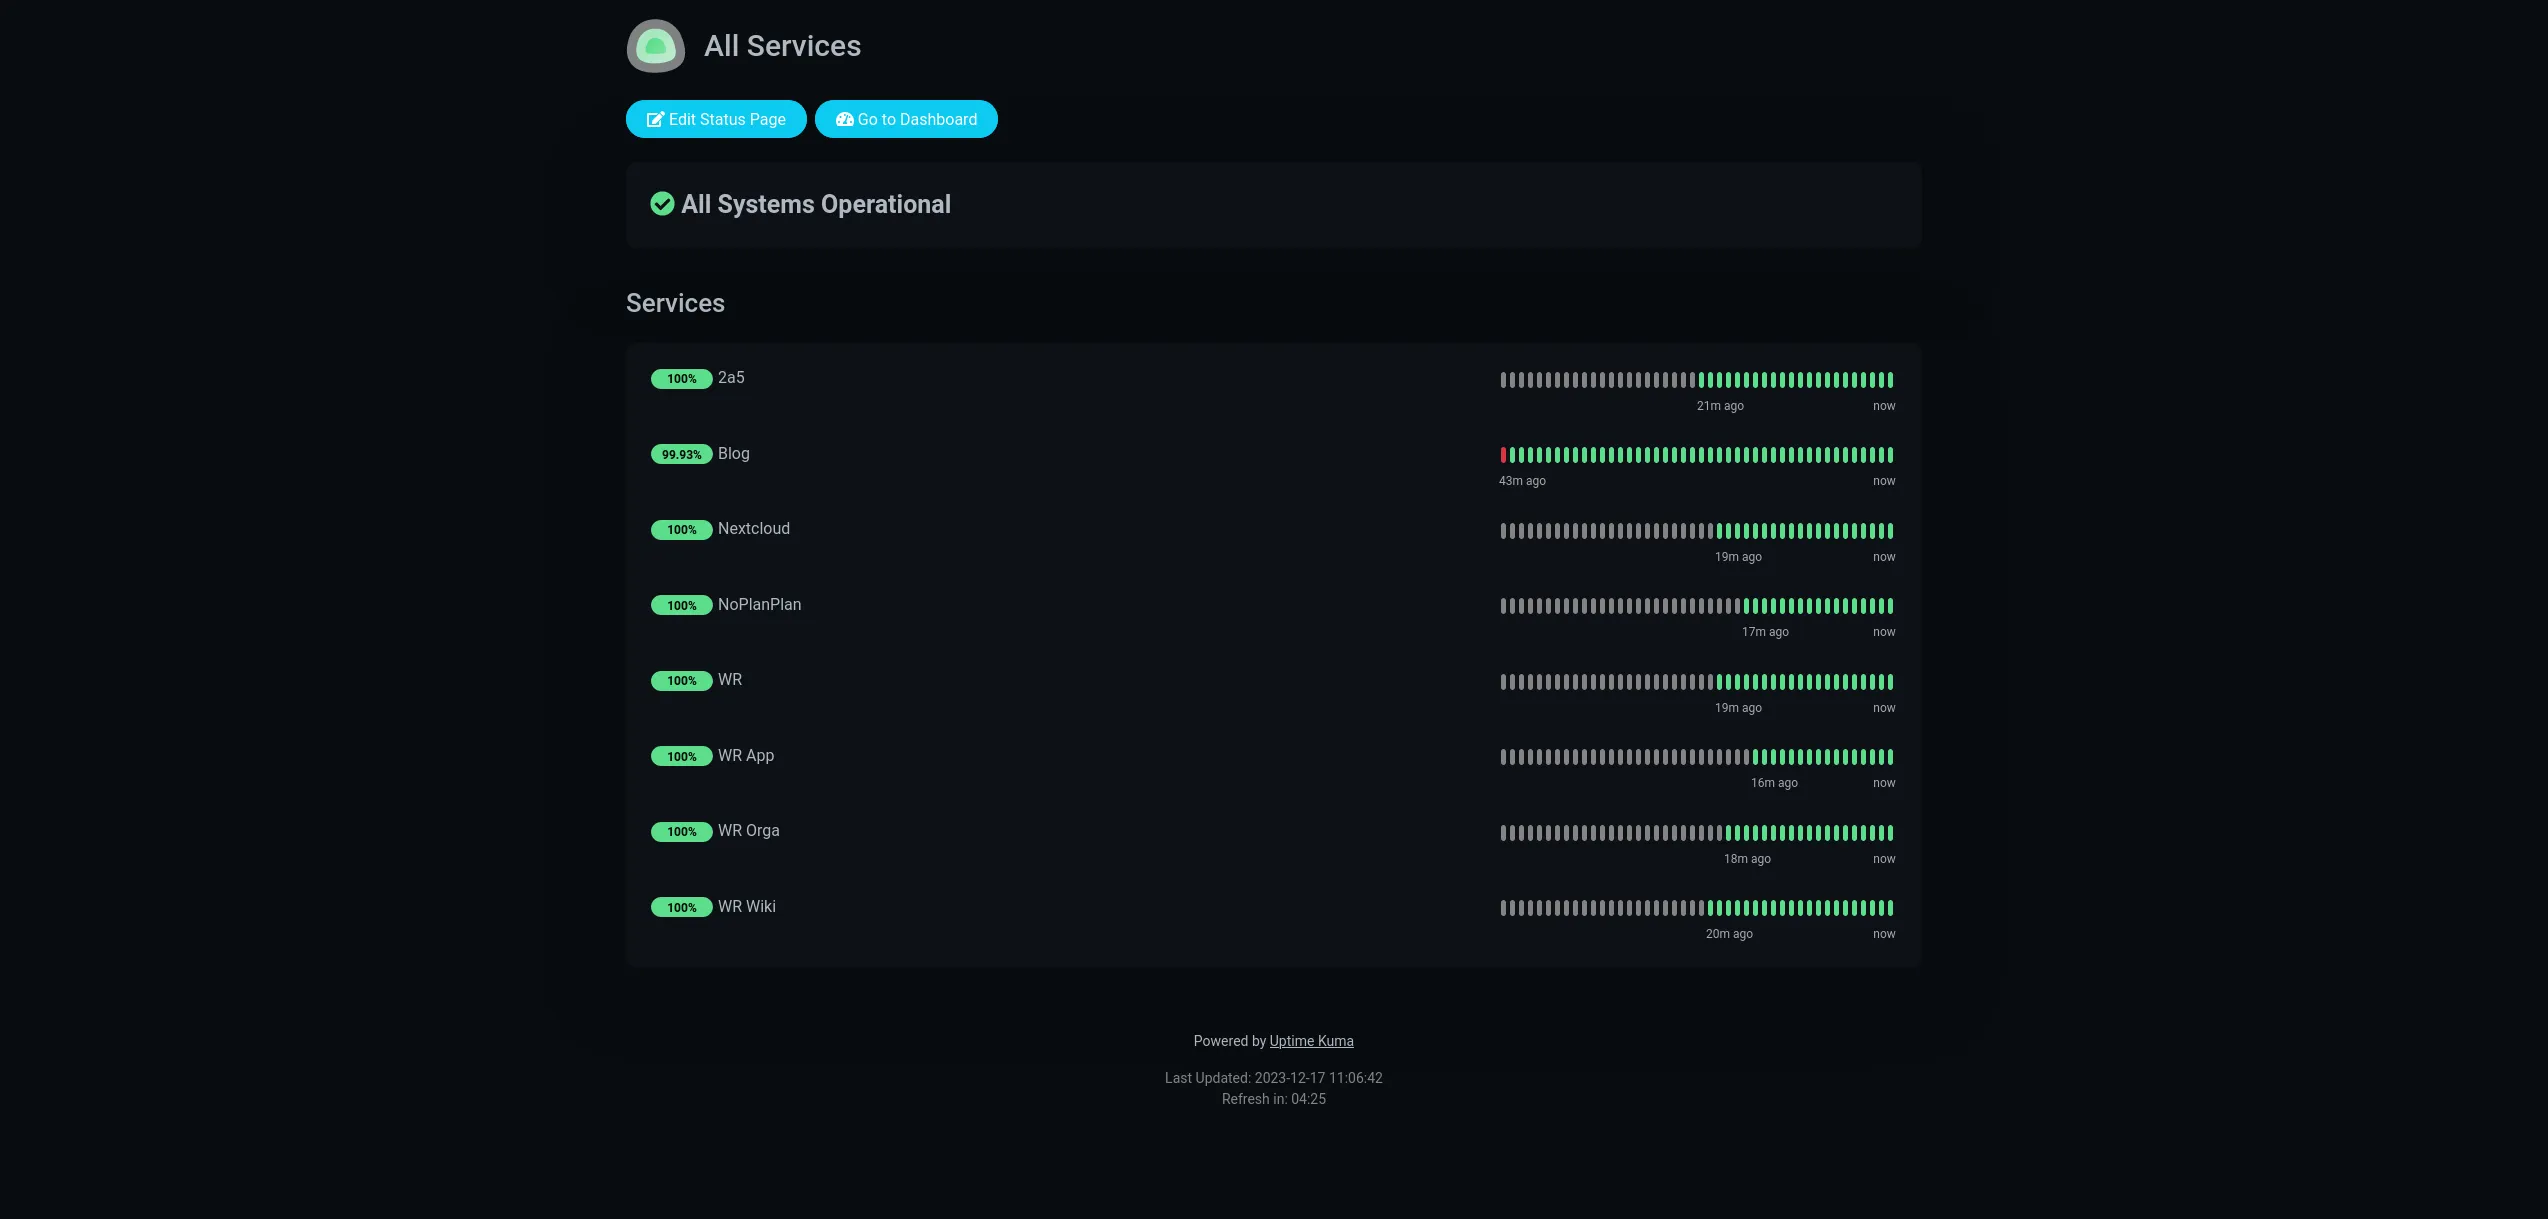The width and height of the screenshot is (2548, 1219).
Task: Click the Edit Status Page button
Action: pos(716,118)
